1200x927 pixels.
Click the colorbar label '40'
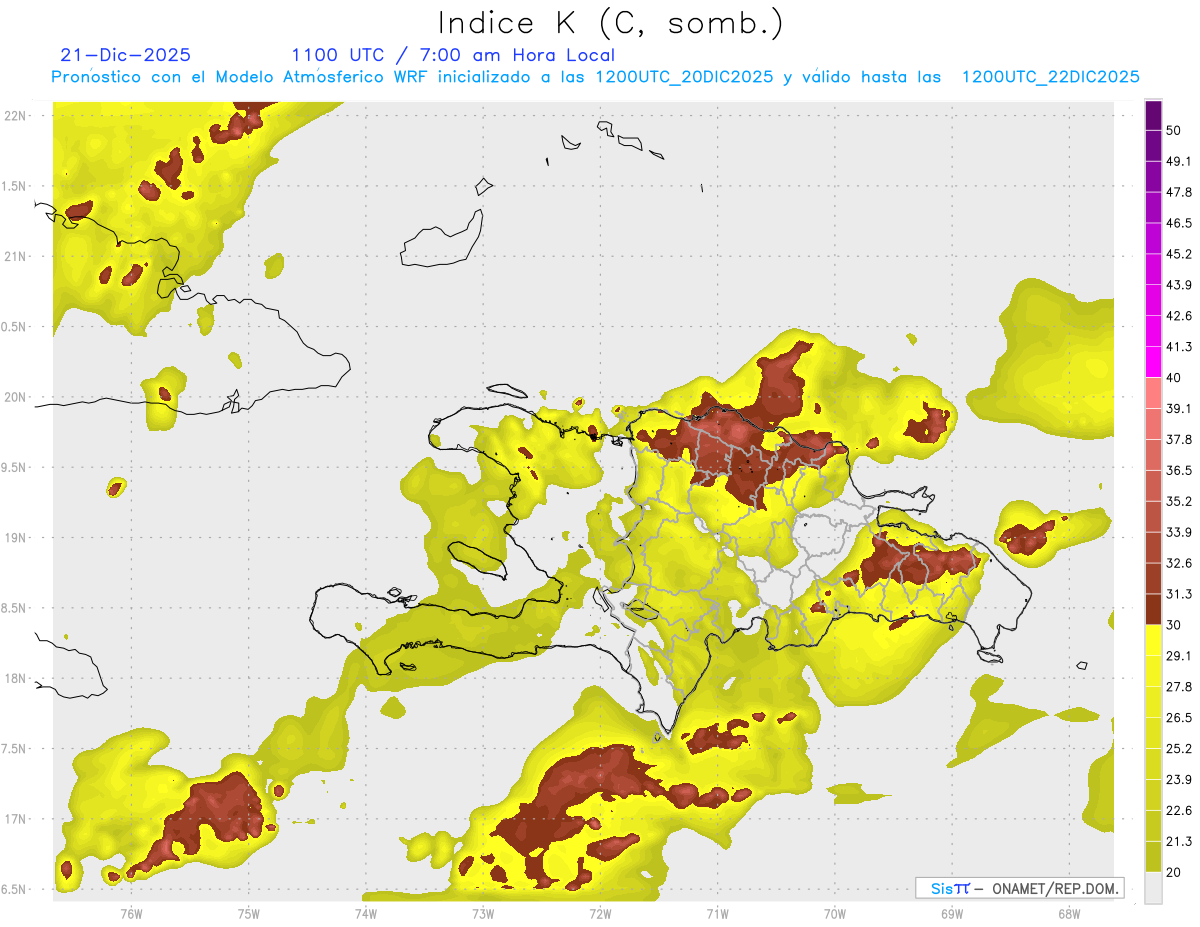(x=1174, y=378)
